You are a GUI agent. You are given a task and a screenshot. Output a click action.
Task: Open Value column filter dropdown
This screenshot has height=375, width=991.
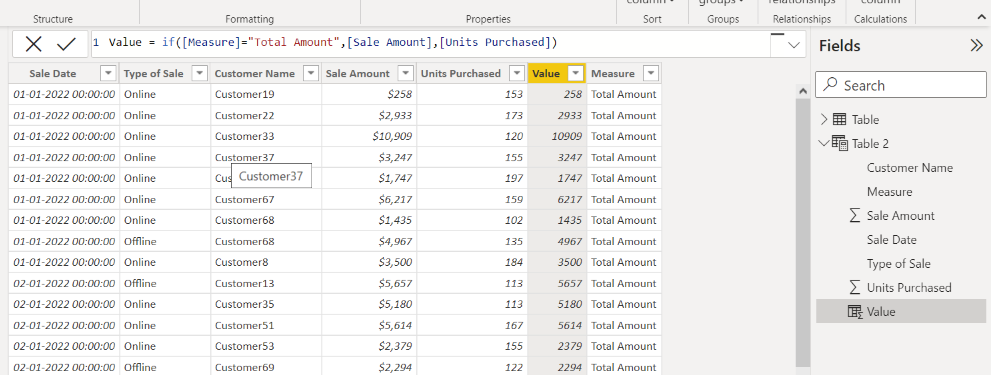[x=575, y=74]
